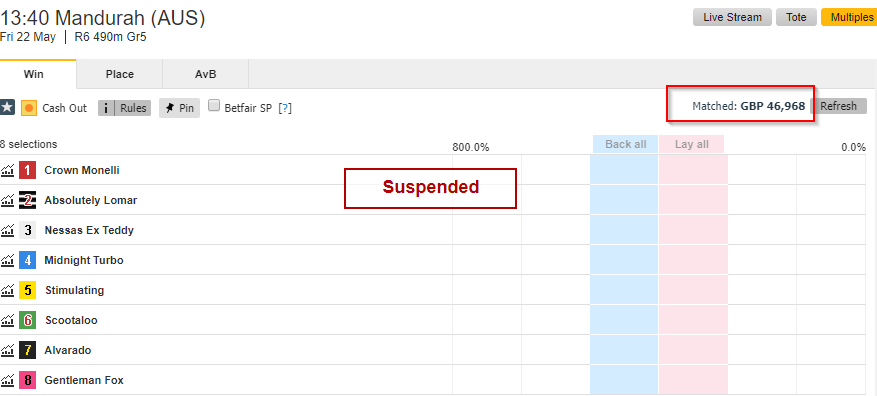This screenshot has height=396, width=877.
Task: Open the chart icon for Gentleman Fox
Action: [7, 380]
